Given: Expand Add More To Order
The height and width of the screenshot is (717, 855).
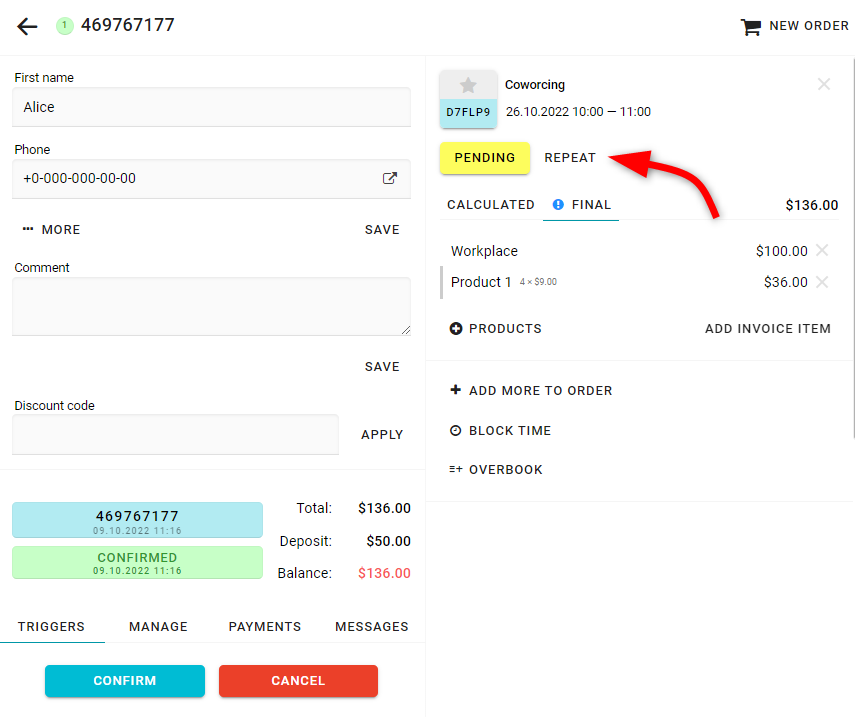Looking at the screenshot, I should (531, 390).
